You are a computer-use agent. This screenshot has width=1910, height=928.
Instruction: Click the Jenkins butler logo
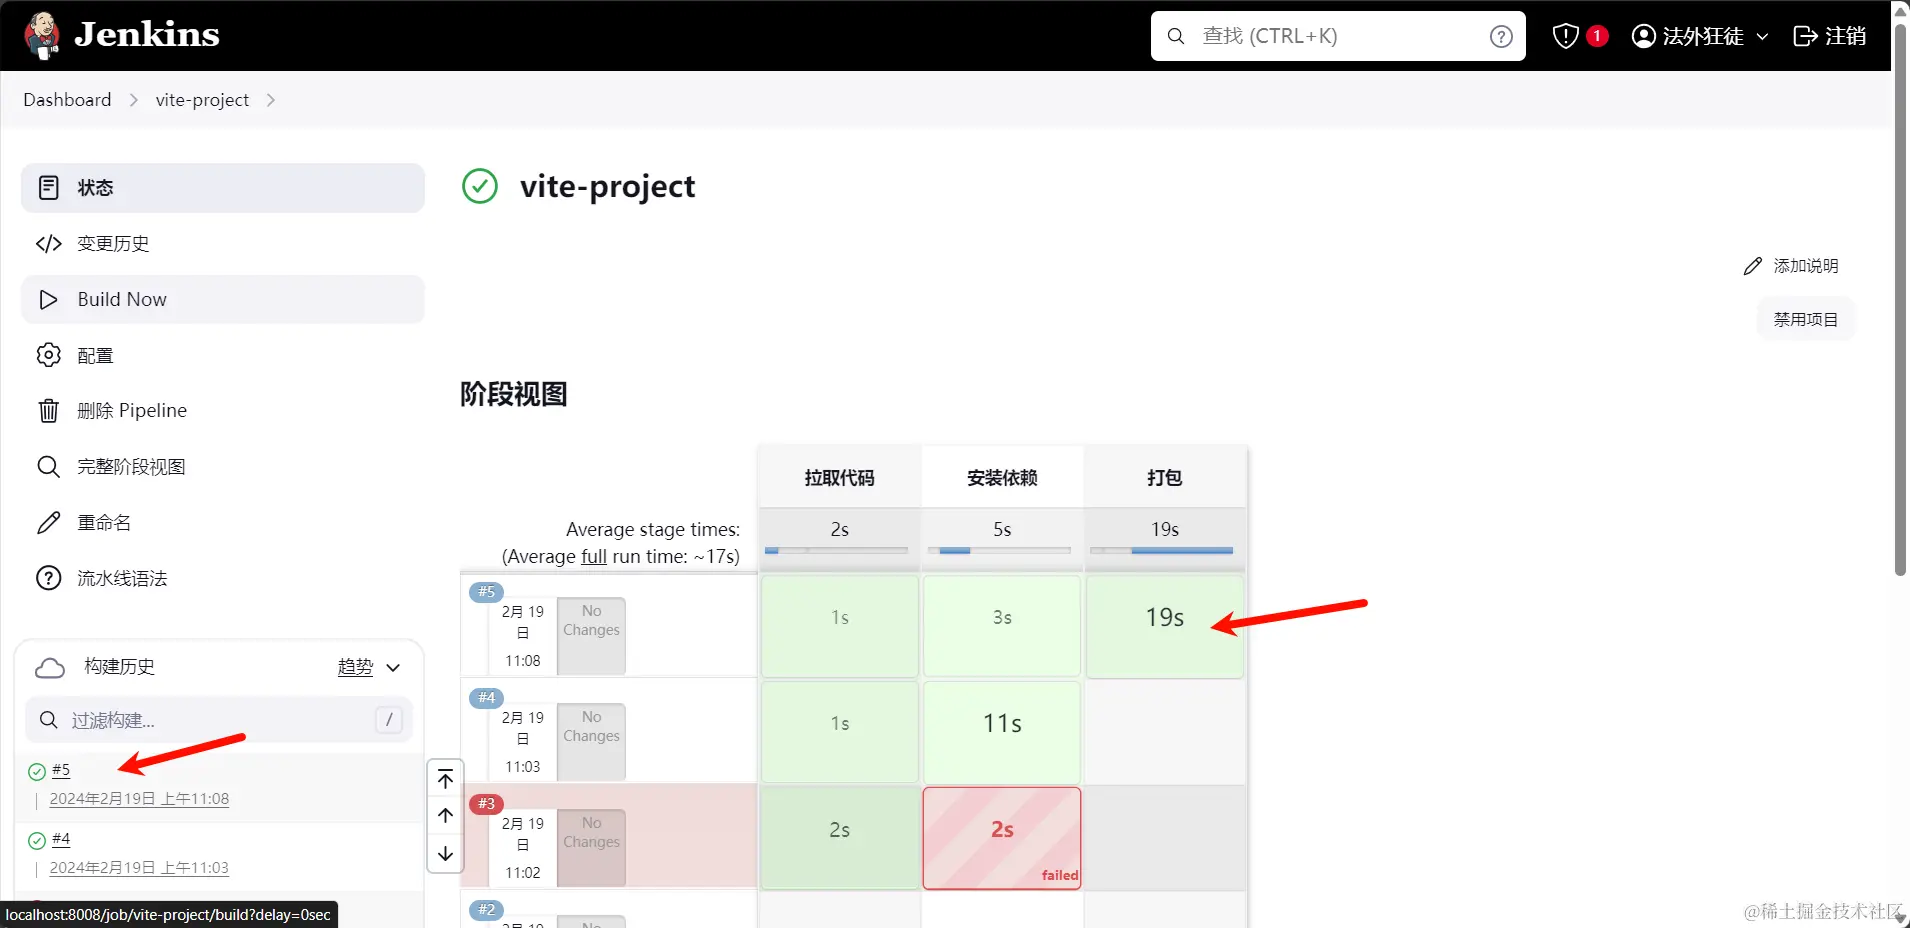tap(42, 36)
